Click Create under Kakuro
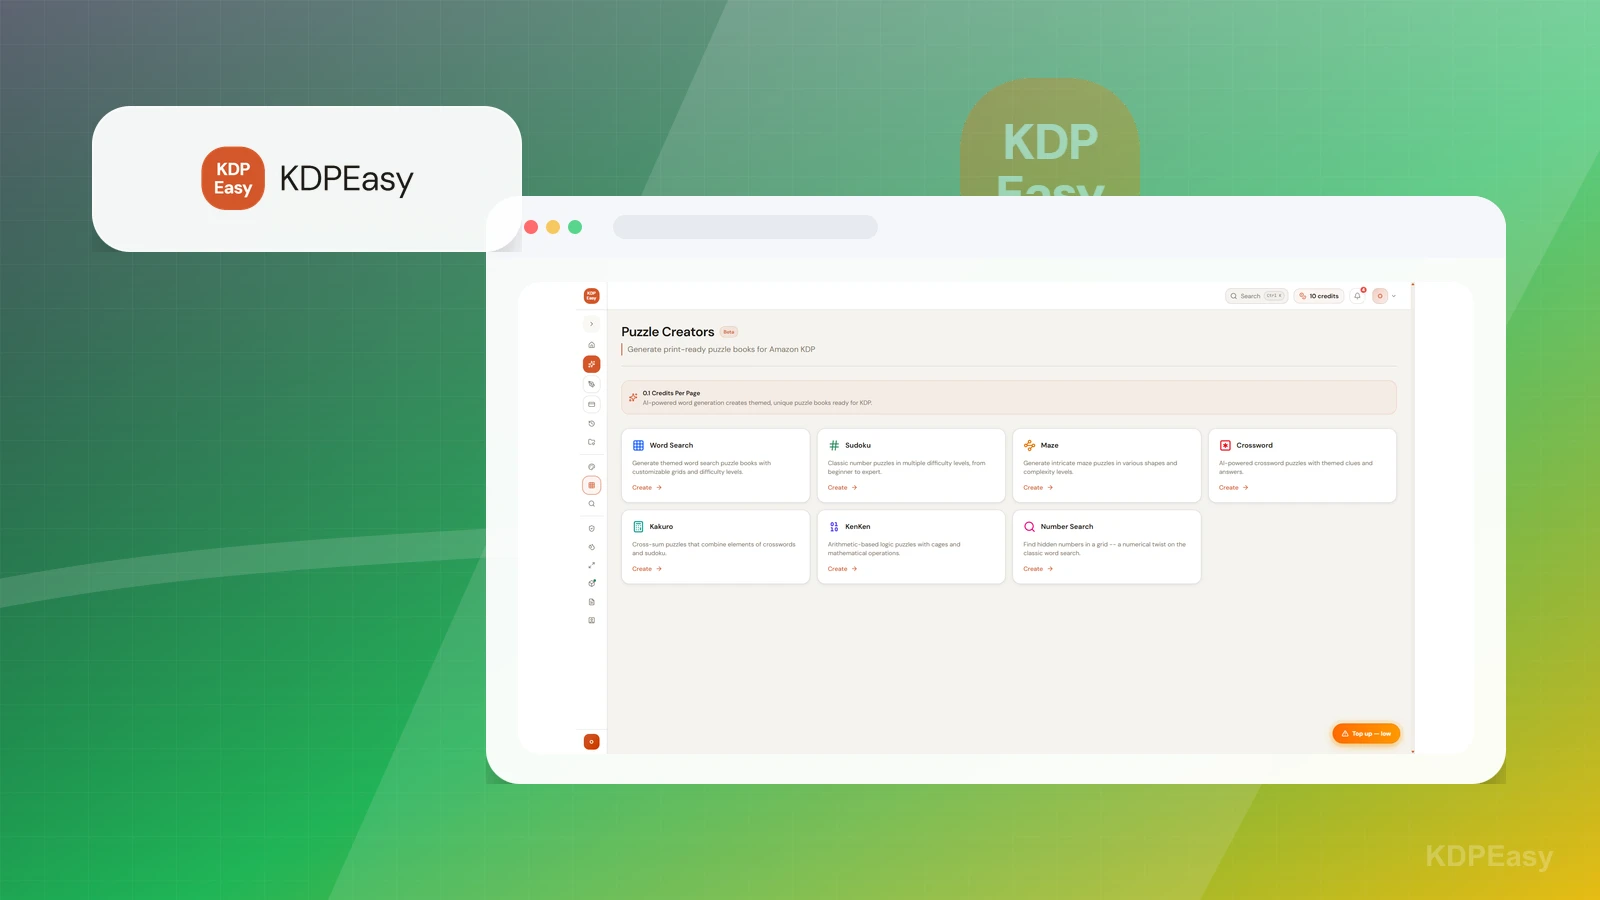Screen dimensions: 1600x900 tap(647, 569)
